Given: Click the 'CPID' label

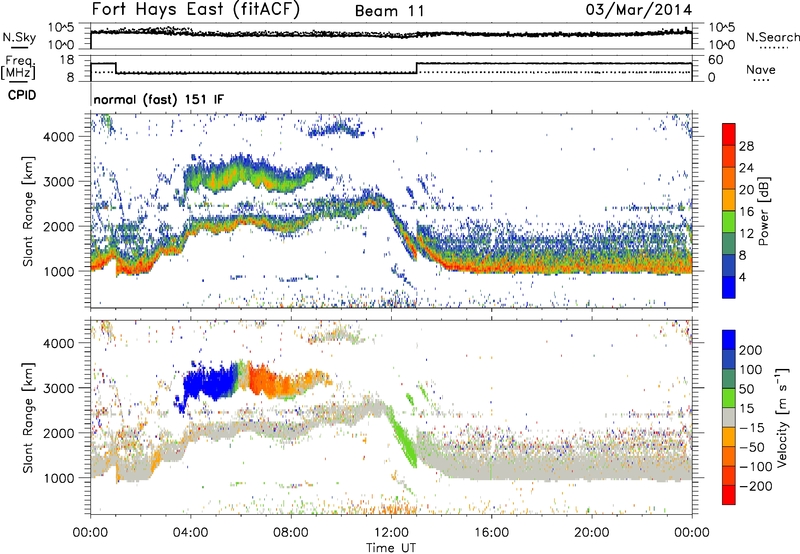Looking at the screenshot, I should click(x=22, y=95).
